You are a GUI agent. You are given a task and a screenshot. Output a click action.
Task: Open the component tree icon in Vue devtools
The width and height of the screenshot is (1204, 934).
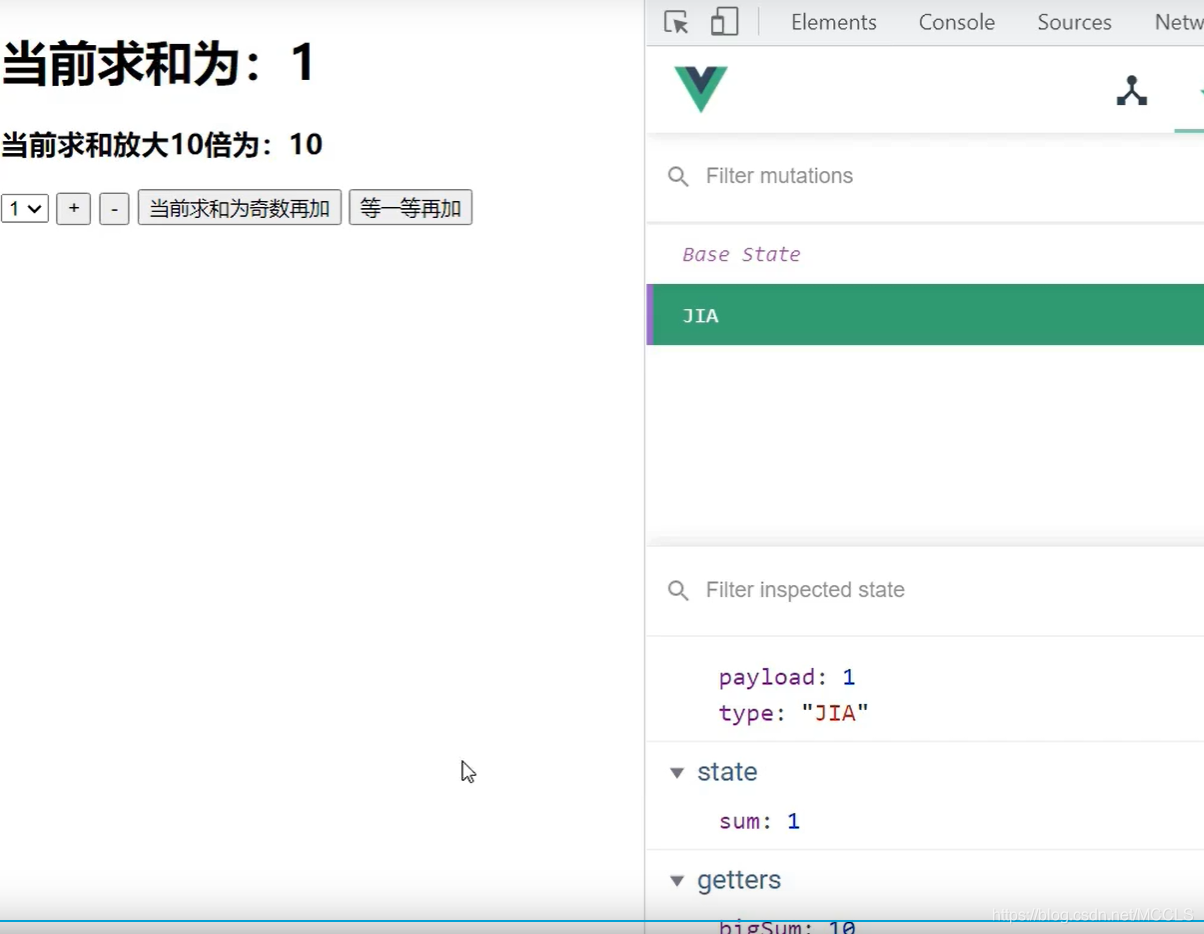click(x=1131, y=91)
